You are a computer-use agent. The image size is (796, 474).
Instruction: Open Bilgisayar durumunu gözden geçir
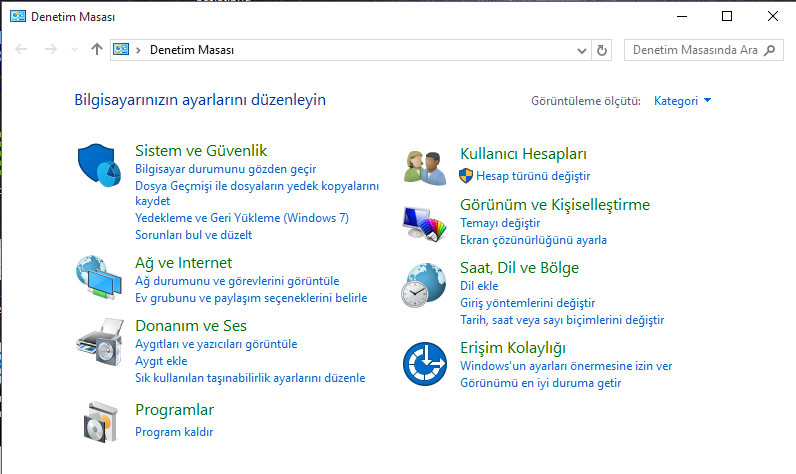225,169
